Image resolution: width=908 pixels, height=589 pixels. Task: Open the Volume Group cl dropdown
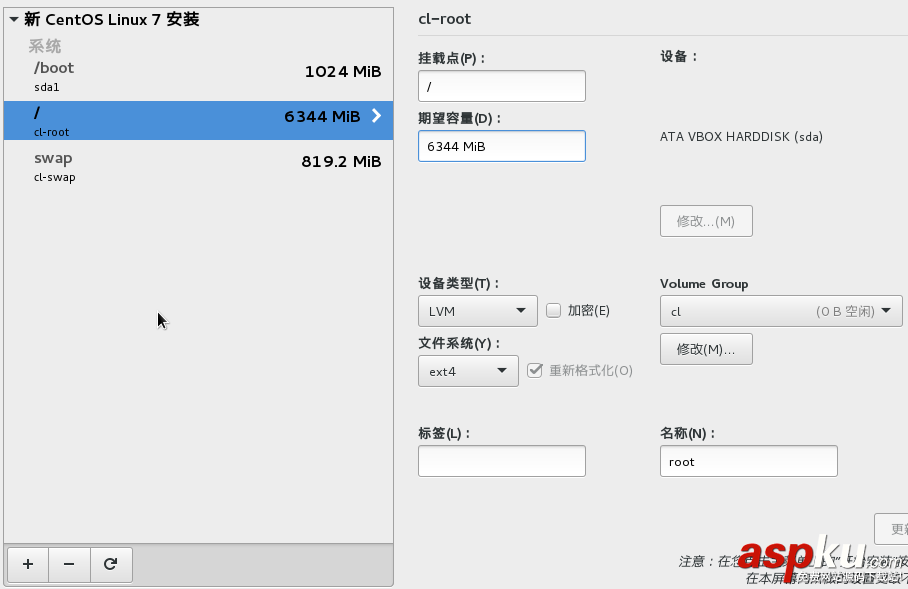(x=781, y=311)
